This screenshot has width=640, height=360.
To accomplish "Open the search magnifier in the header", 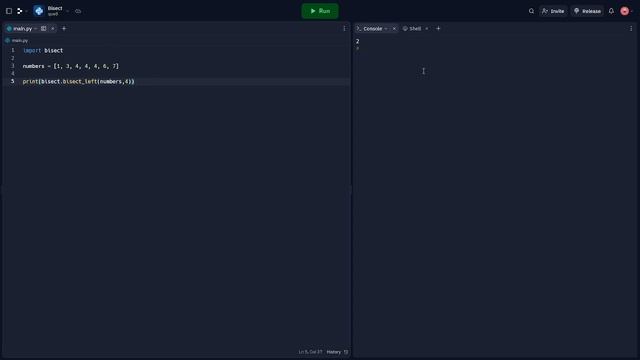I will point(531,11).
